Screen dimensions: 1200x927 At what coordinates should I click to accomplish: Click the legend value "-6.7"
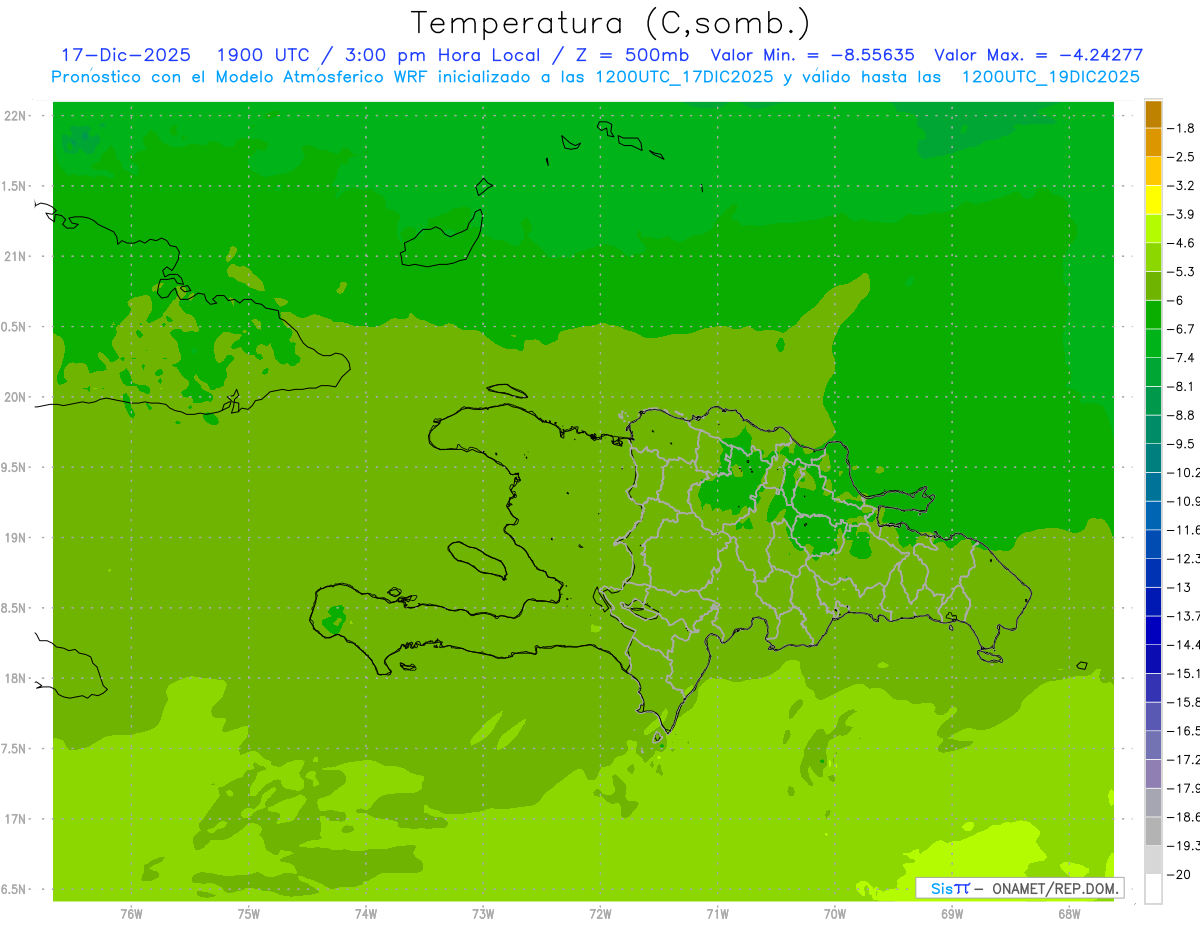click(x=1181, y=329)
